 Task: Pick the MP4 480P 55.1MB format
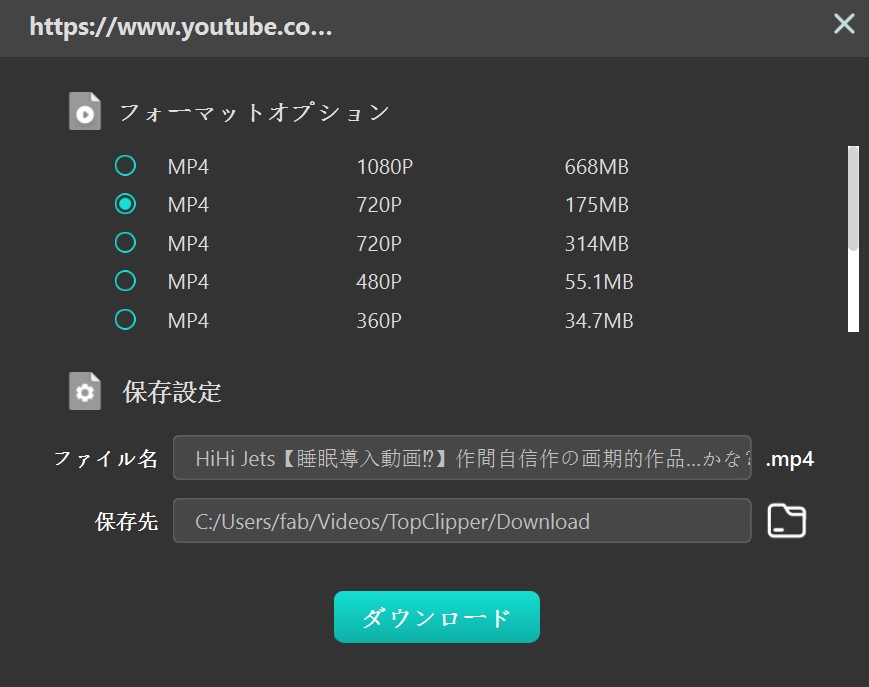coord(125,281)
